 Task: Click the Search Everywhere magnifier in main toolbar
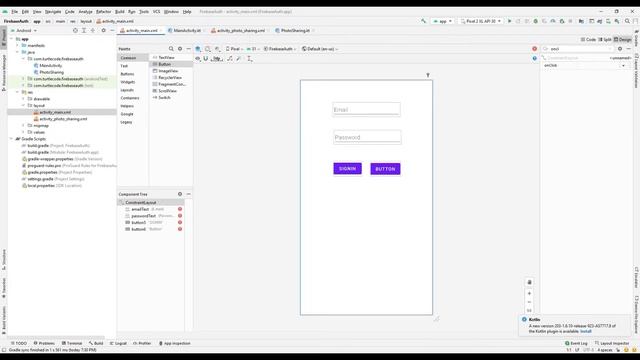click(627, 21)
